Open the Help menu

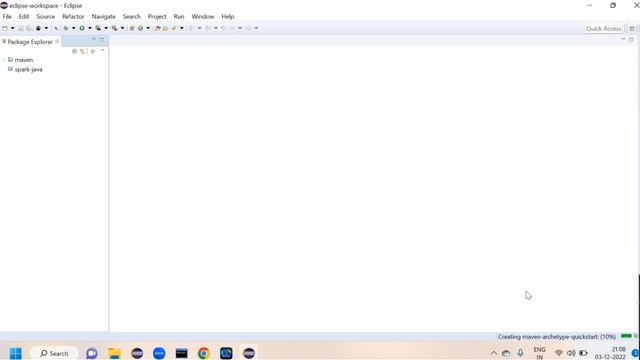227,16
